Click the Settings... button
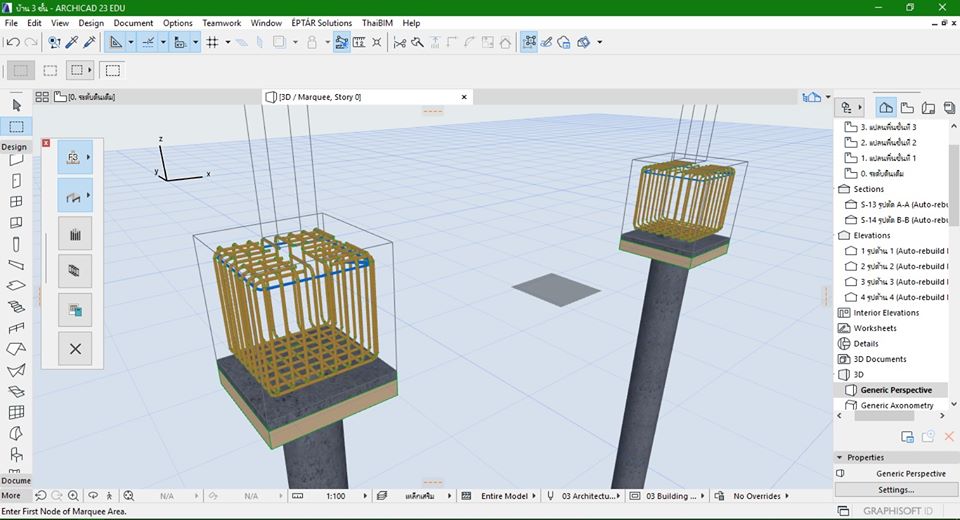Viewport: 960px width, 520px height. 895,490
